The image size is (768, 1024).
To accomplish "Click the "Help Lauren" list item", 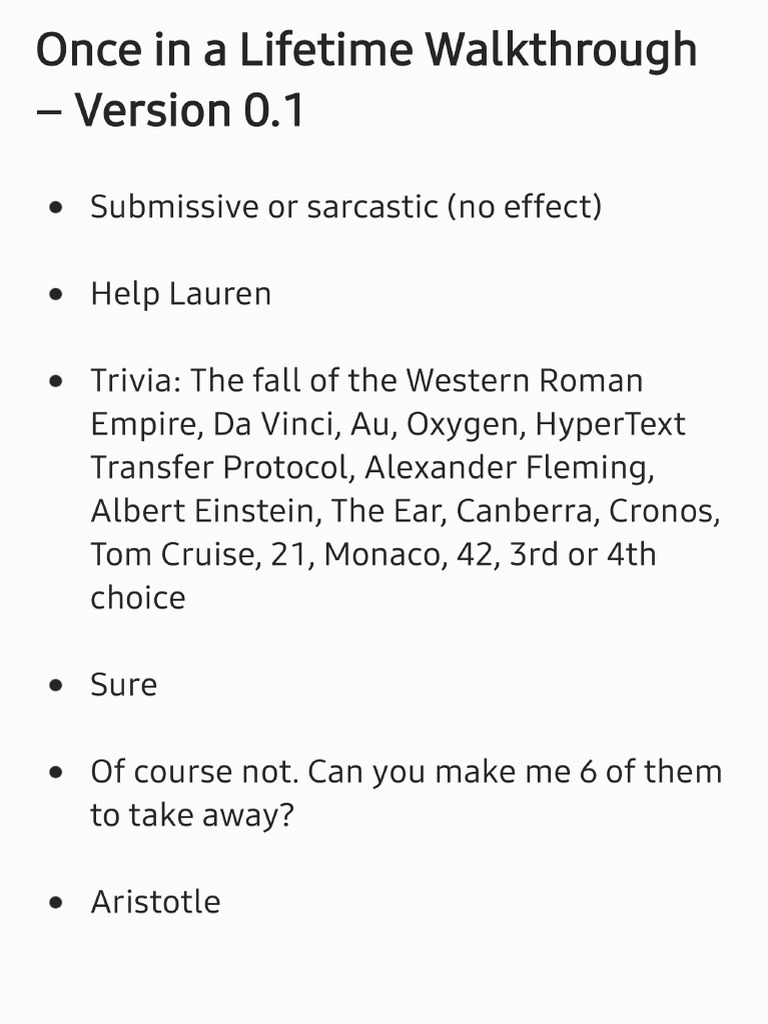I will (x=180, y=294).
